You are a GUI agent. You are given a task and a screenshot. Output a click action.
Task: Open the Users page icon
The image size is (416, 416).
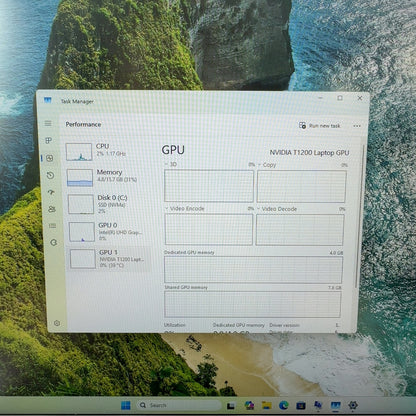point(52,209)
